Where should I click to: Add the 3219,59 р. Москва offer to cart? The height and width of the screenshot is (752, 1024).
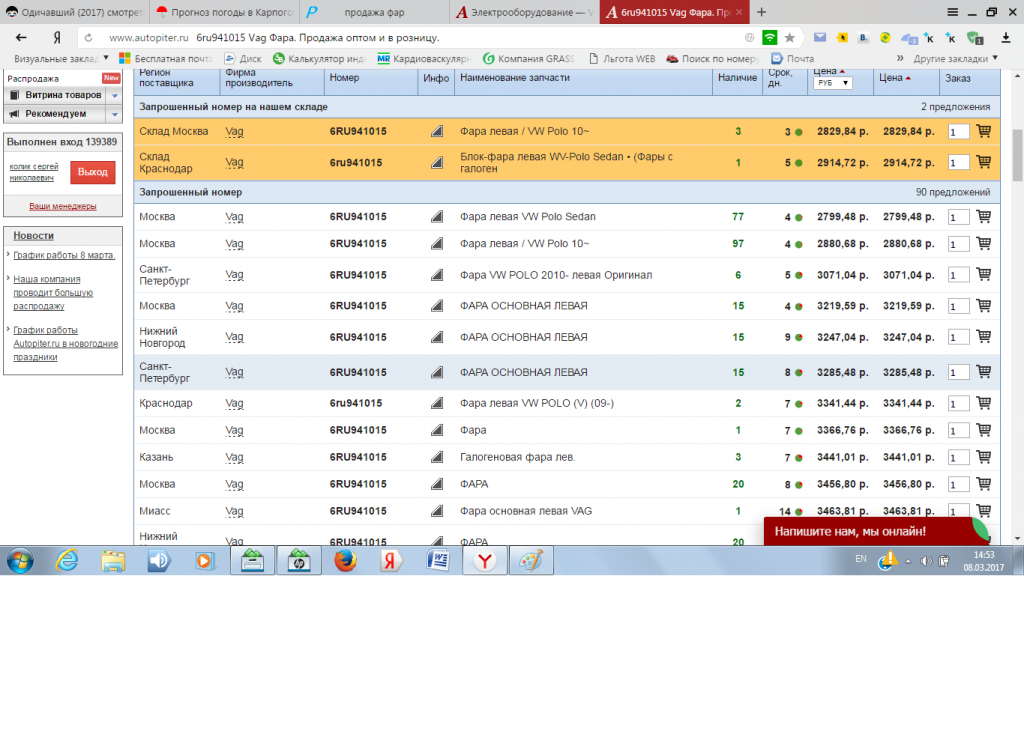tap(984, 305)
